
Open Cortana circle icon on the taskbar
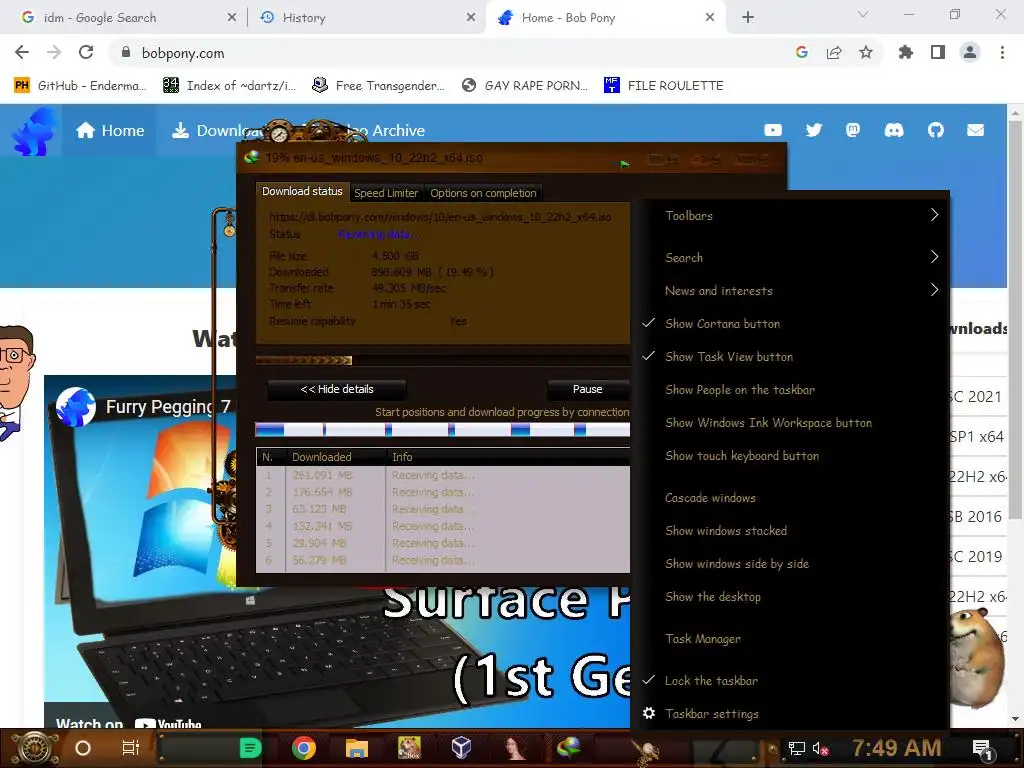pos(83,748)
